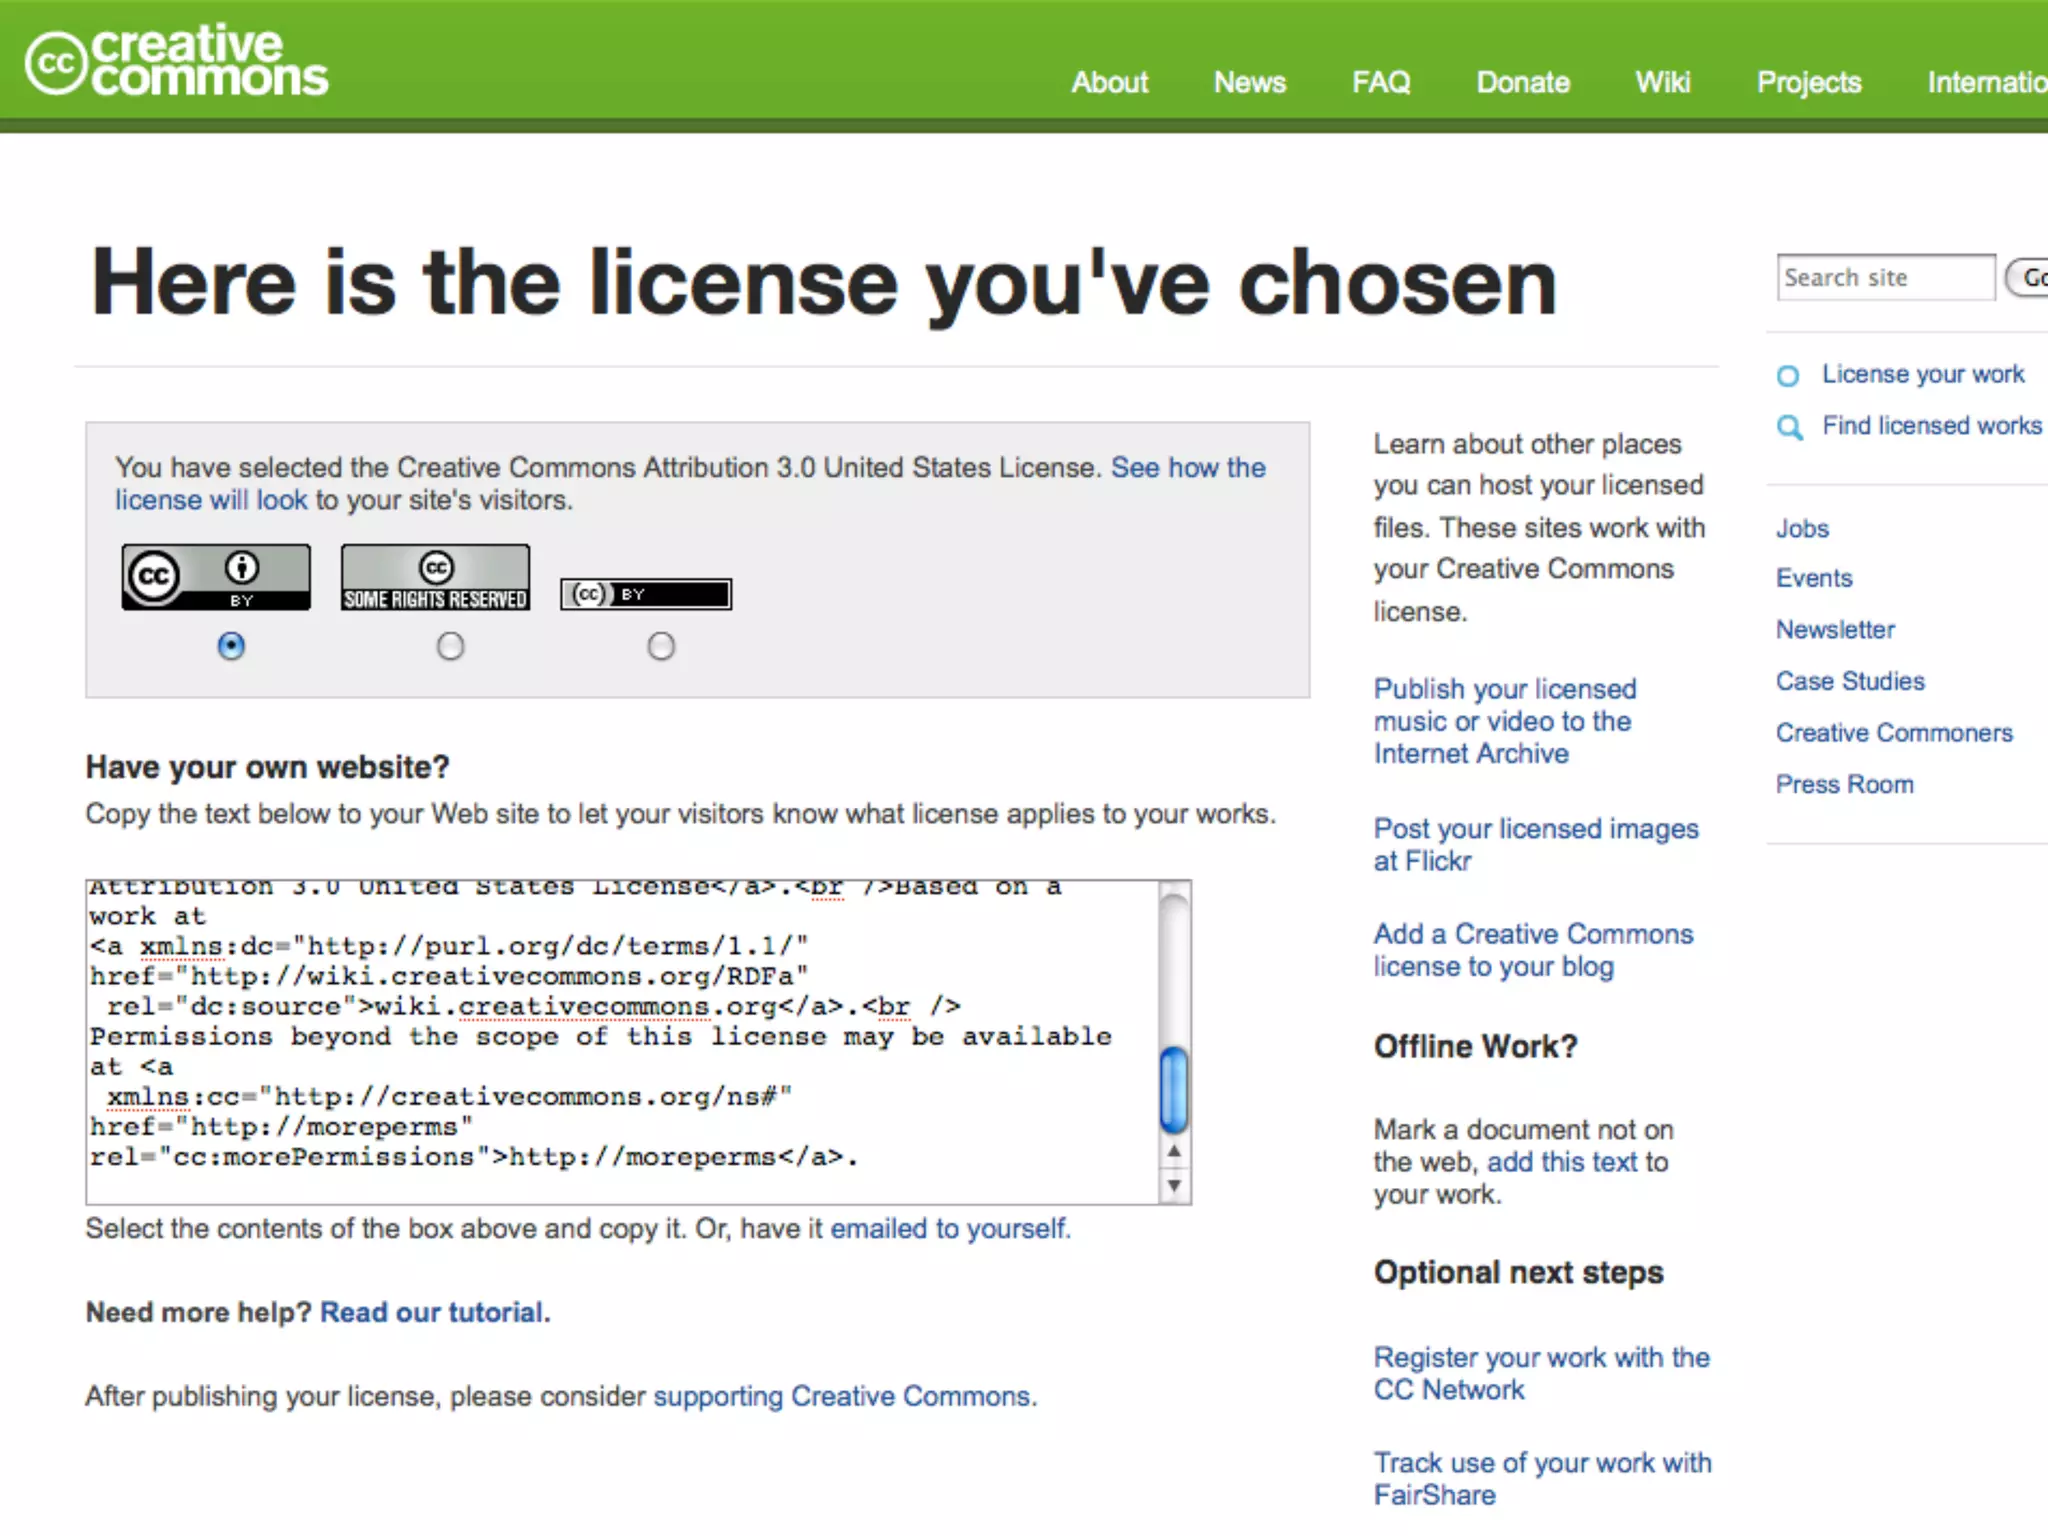Select the small CC BY badge radio button
This screenshot has height=1536, width=2048.
[x=661, y=647]
